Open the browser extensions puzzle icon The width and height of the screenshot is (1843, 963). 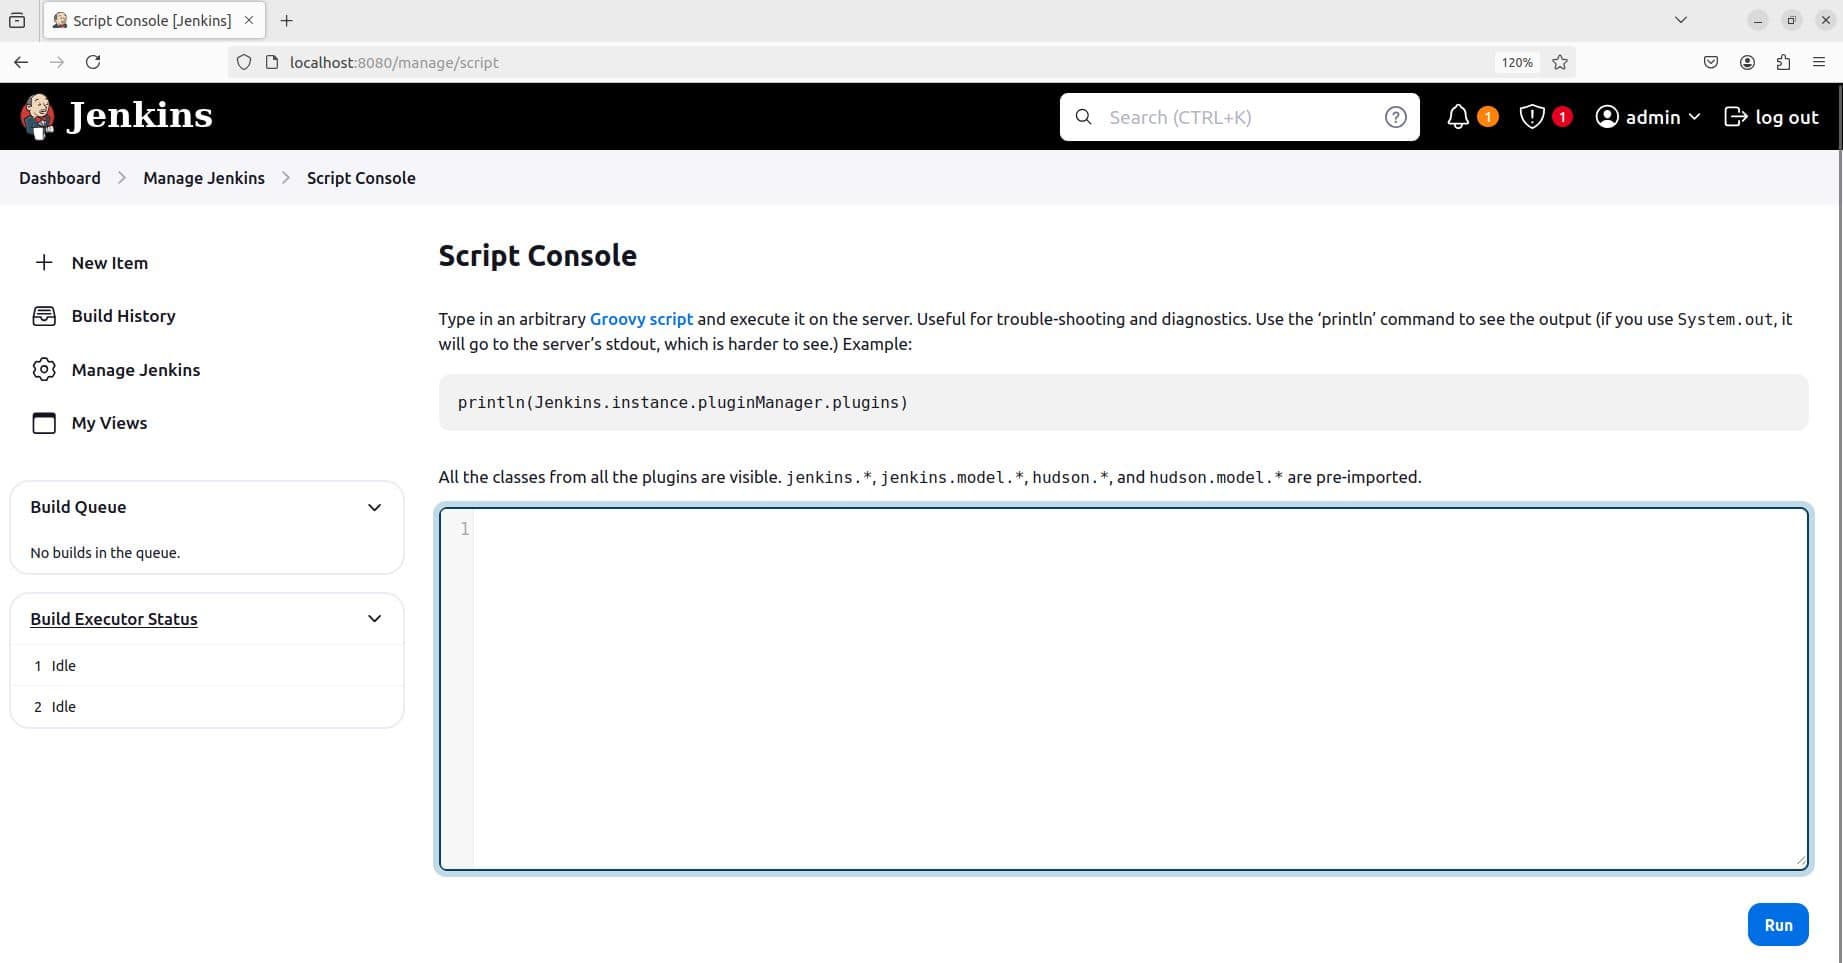(1783, 62)
